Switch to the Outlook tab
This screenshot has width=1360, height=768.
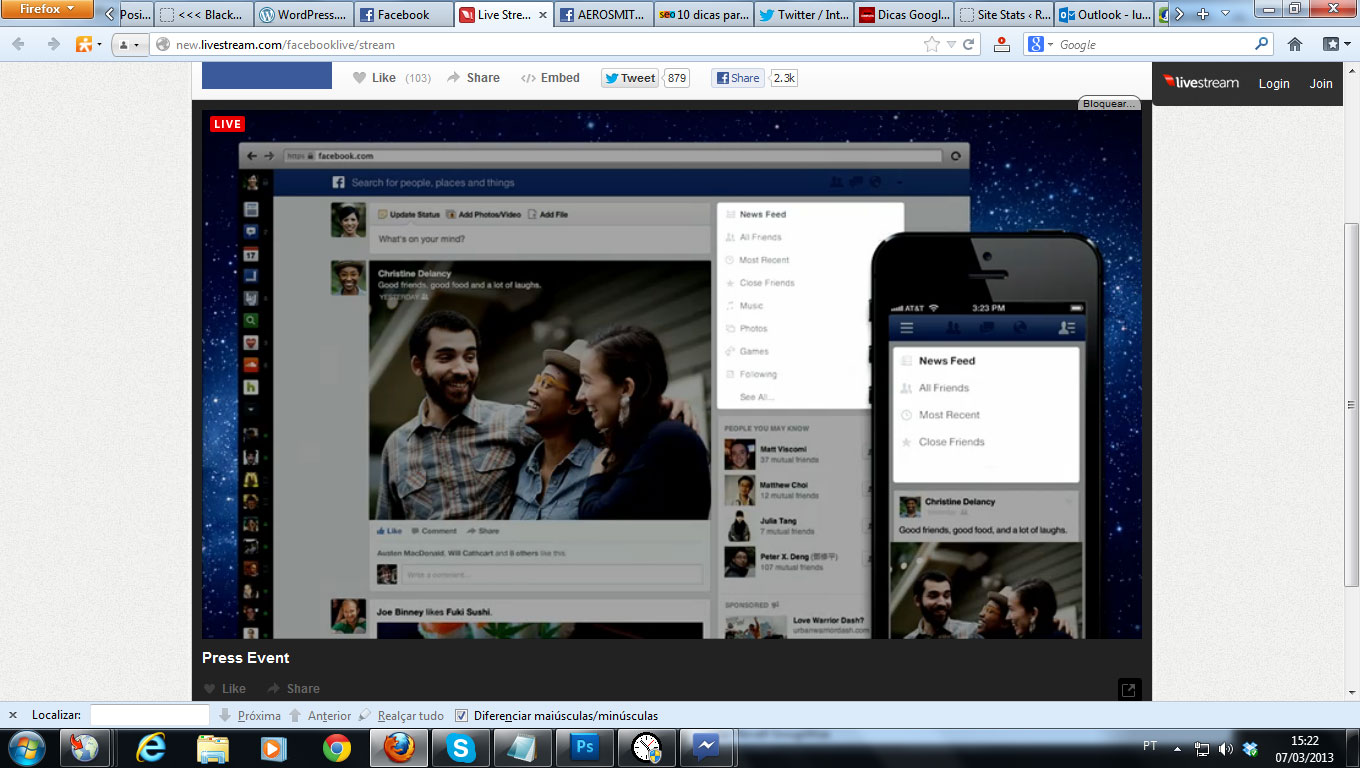click(x=1104, y=15)
